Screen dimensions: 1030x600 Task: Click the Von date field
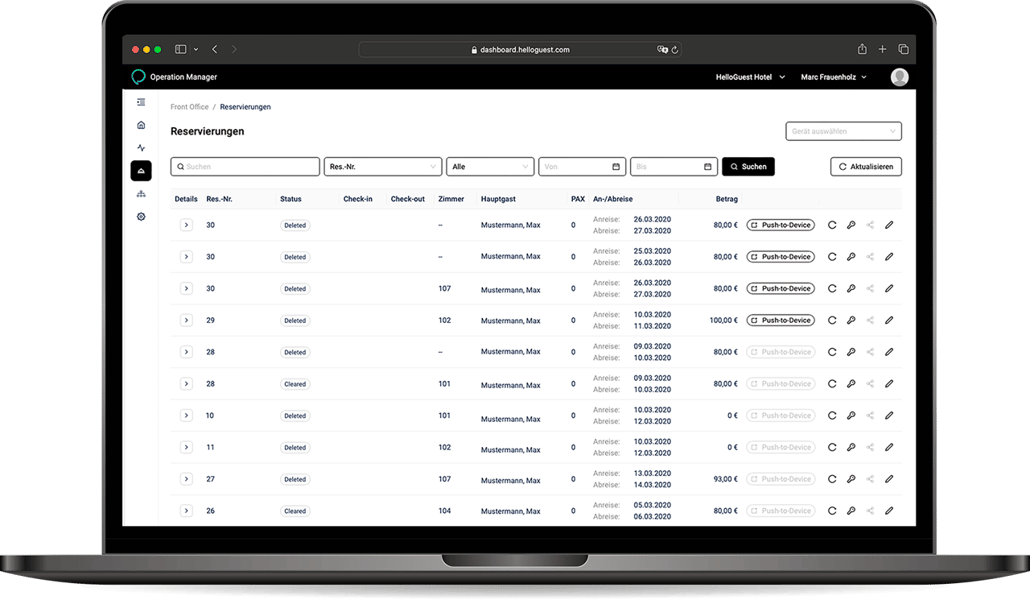point(582,167)
